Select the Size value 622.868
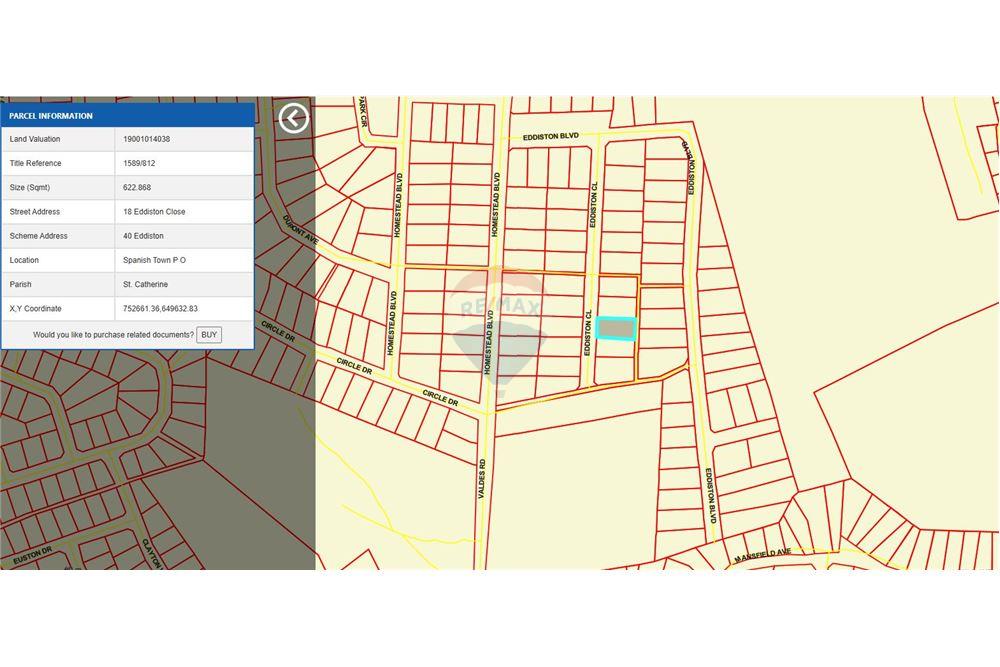This screenshot has width=1000, height=667. point(137,188)
